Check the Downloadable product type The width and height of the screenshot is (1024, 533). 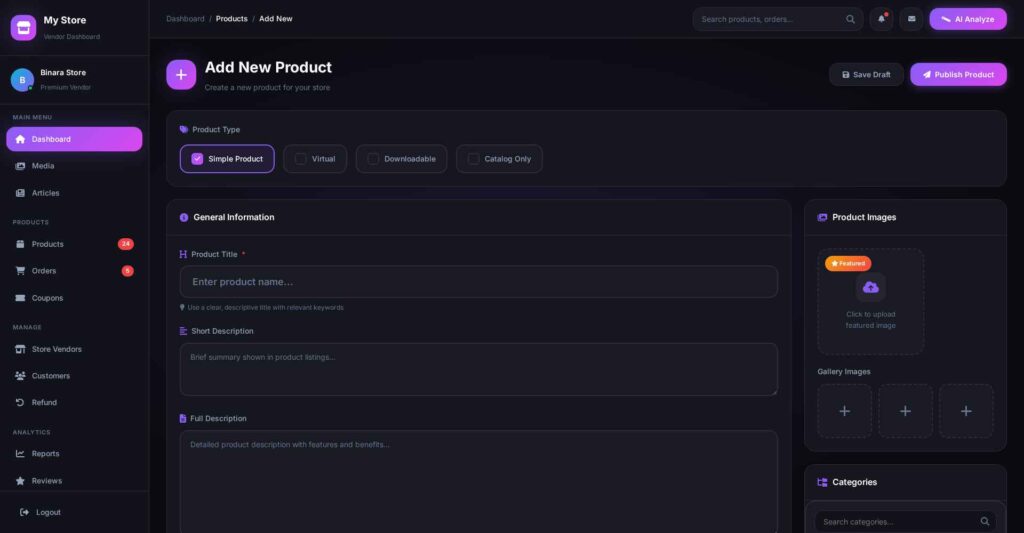click(x=373, y=159)
